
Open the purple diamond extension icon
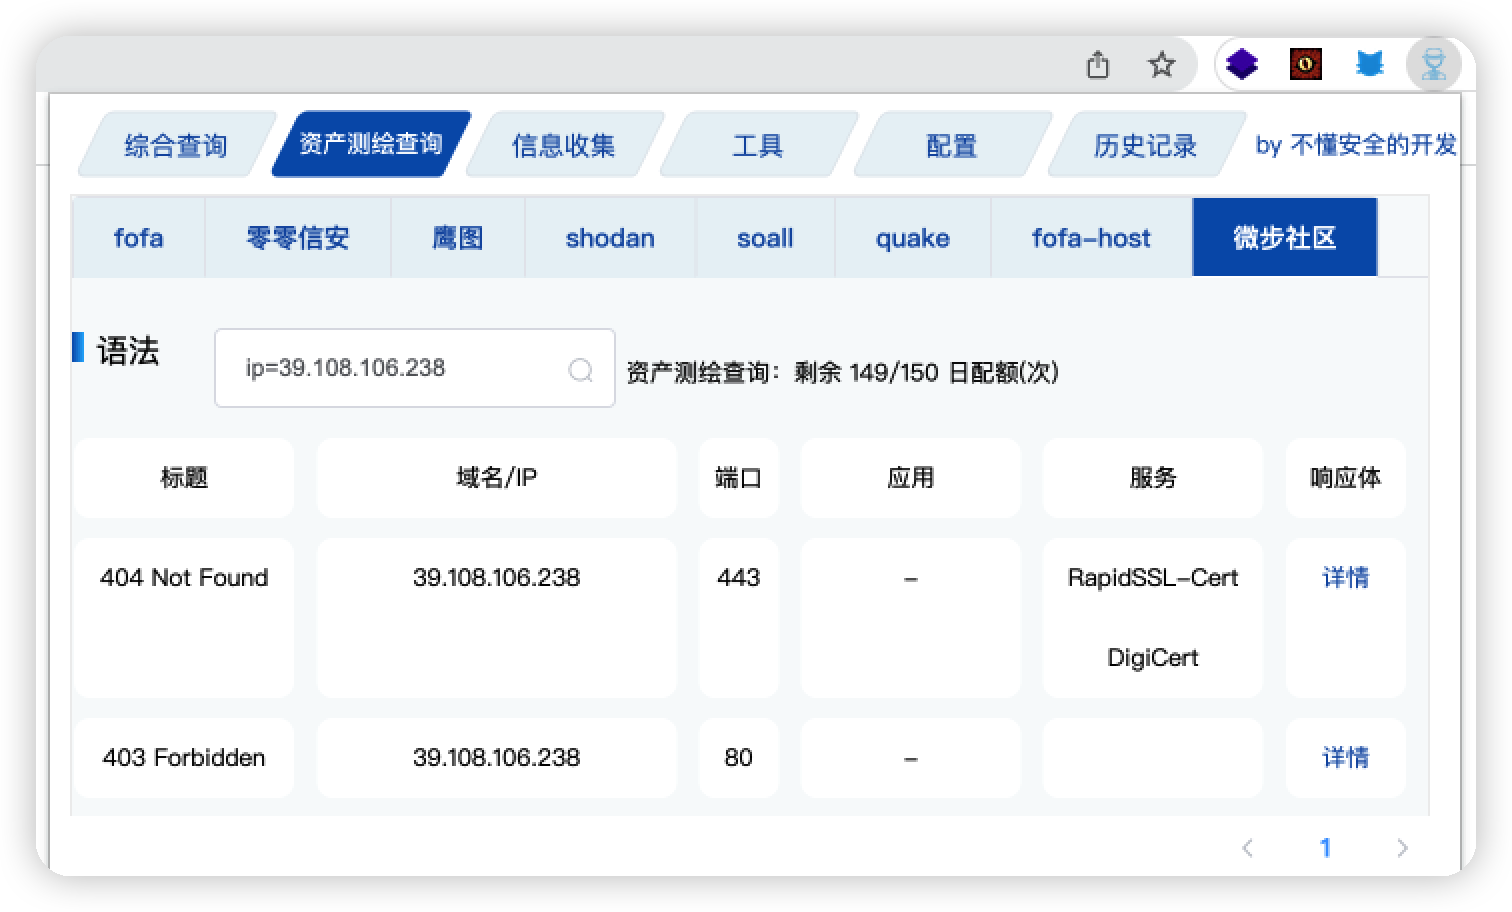1242,65
